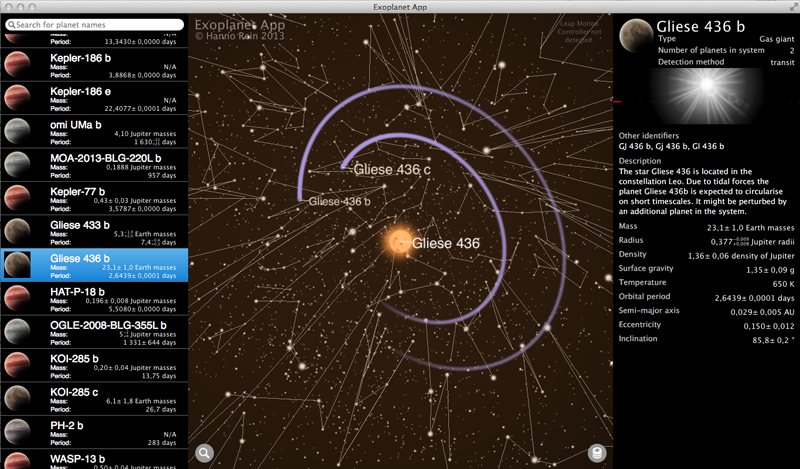Click the database stack icon
800x469 pixels.
tap(597, 453)
